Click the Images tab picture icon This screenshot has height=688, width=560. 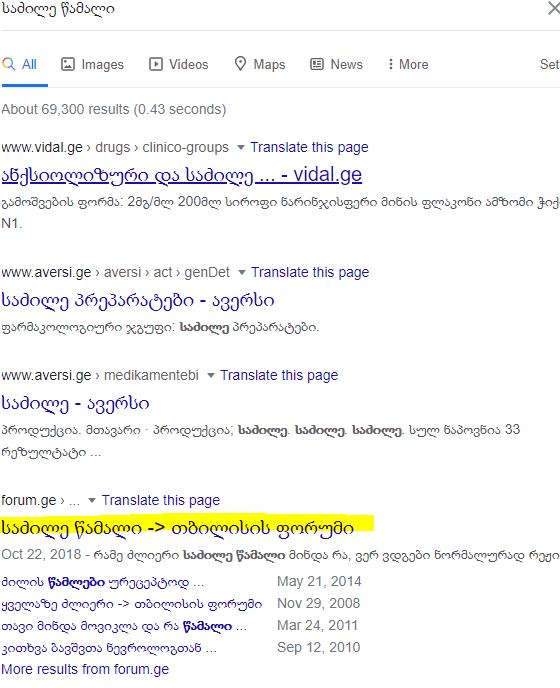[68, 64]
